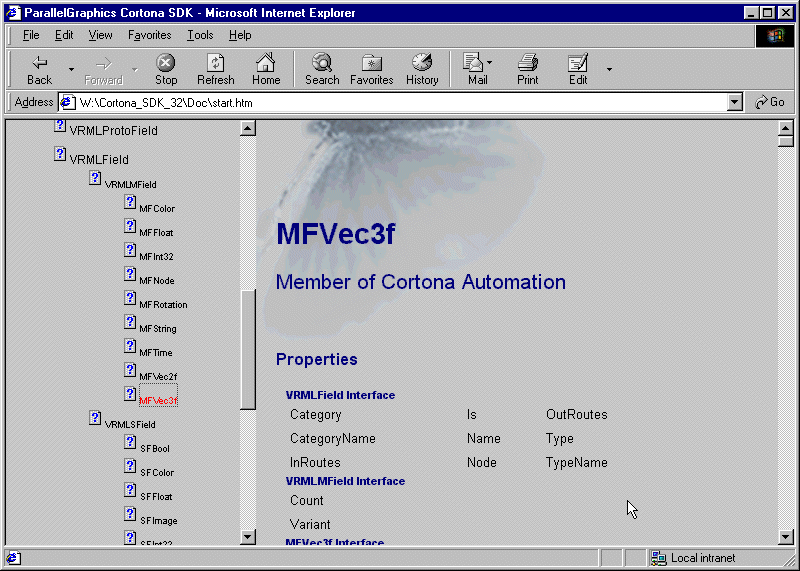
Task: Open the Variant property link
Action: (x=310, y=525)
